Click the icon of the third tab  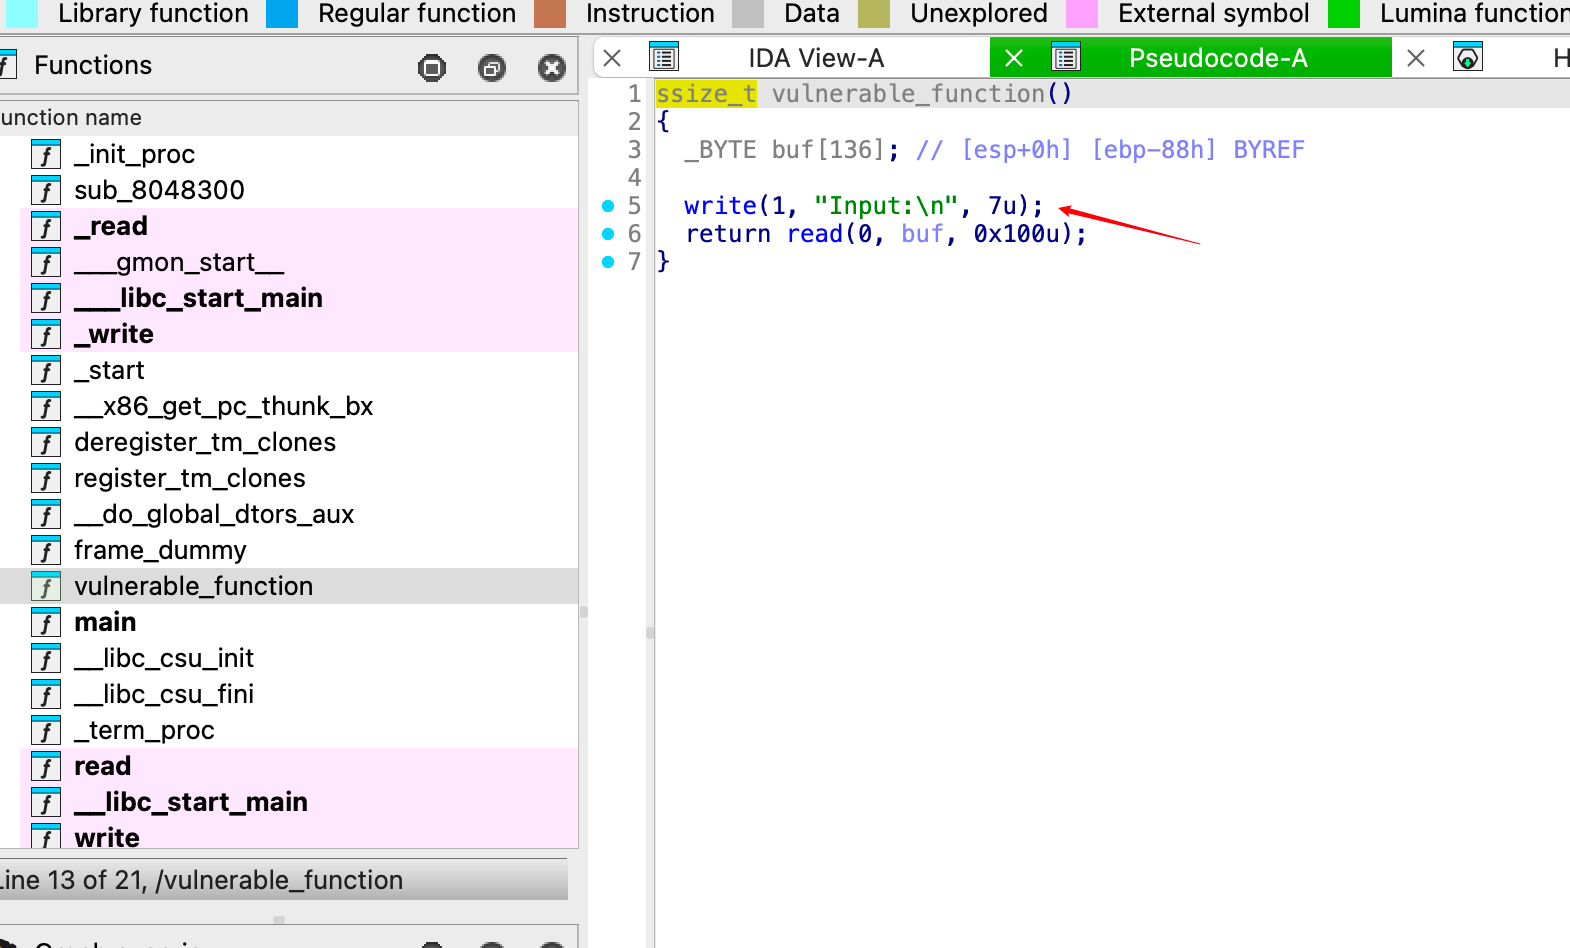click(x=1467, y=58)
